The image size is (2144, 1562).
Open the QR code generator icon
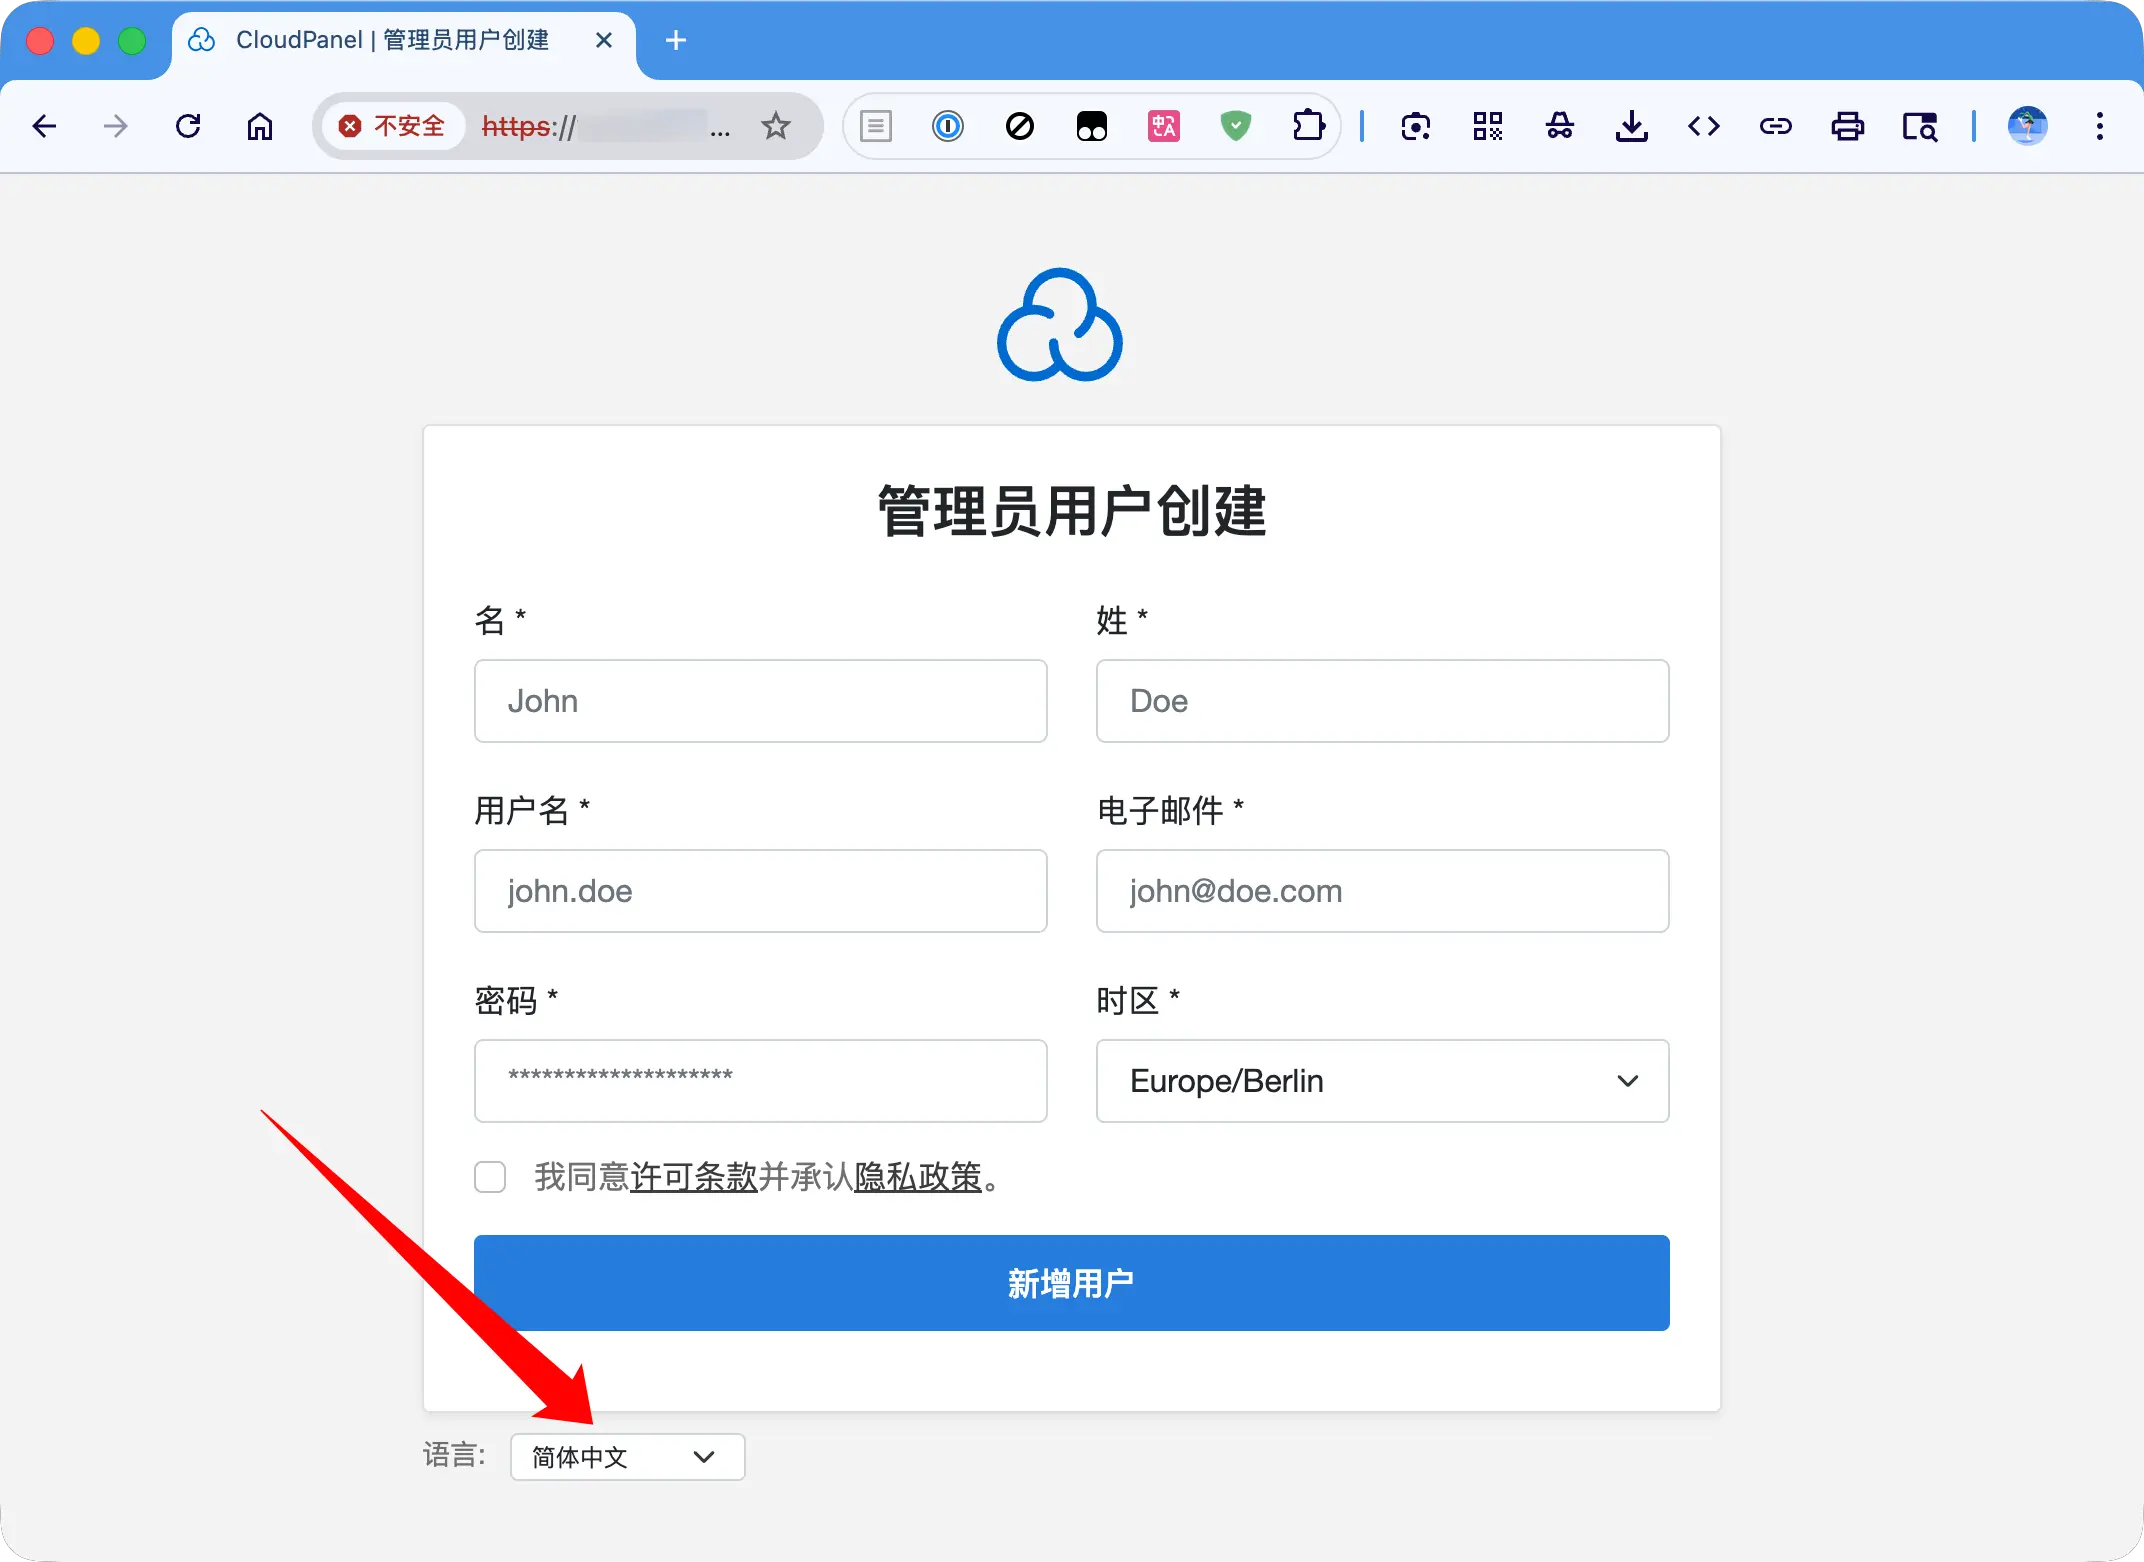point(1487,126)
